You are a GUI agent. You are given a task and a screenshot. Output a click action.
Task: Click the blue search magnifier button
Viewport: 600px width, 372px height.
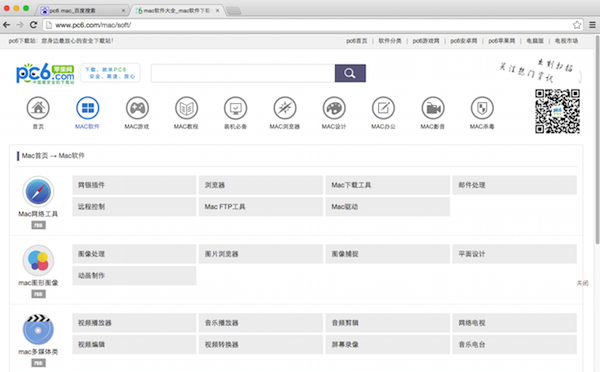(x=350, y=73)
